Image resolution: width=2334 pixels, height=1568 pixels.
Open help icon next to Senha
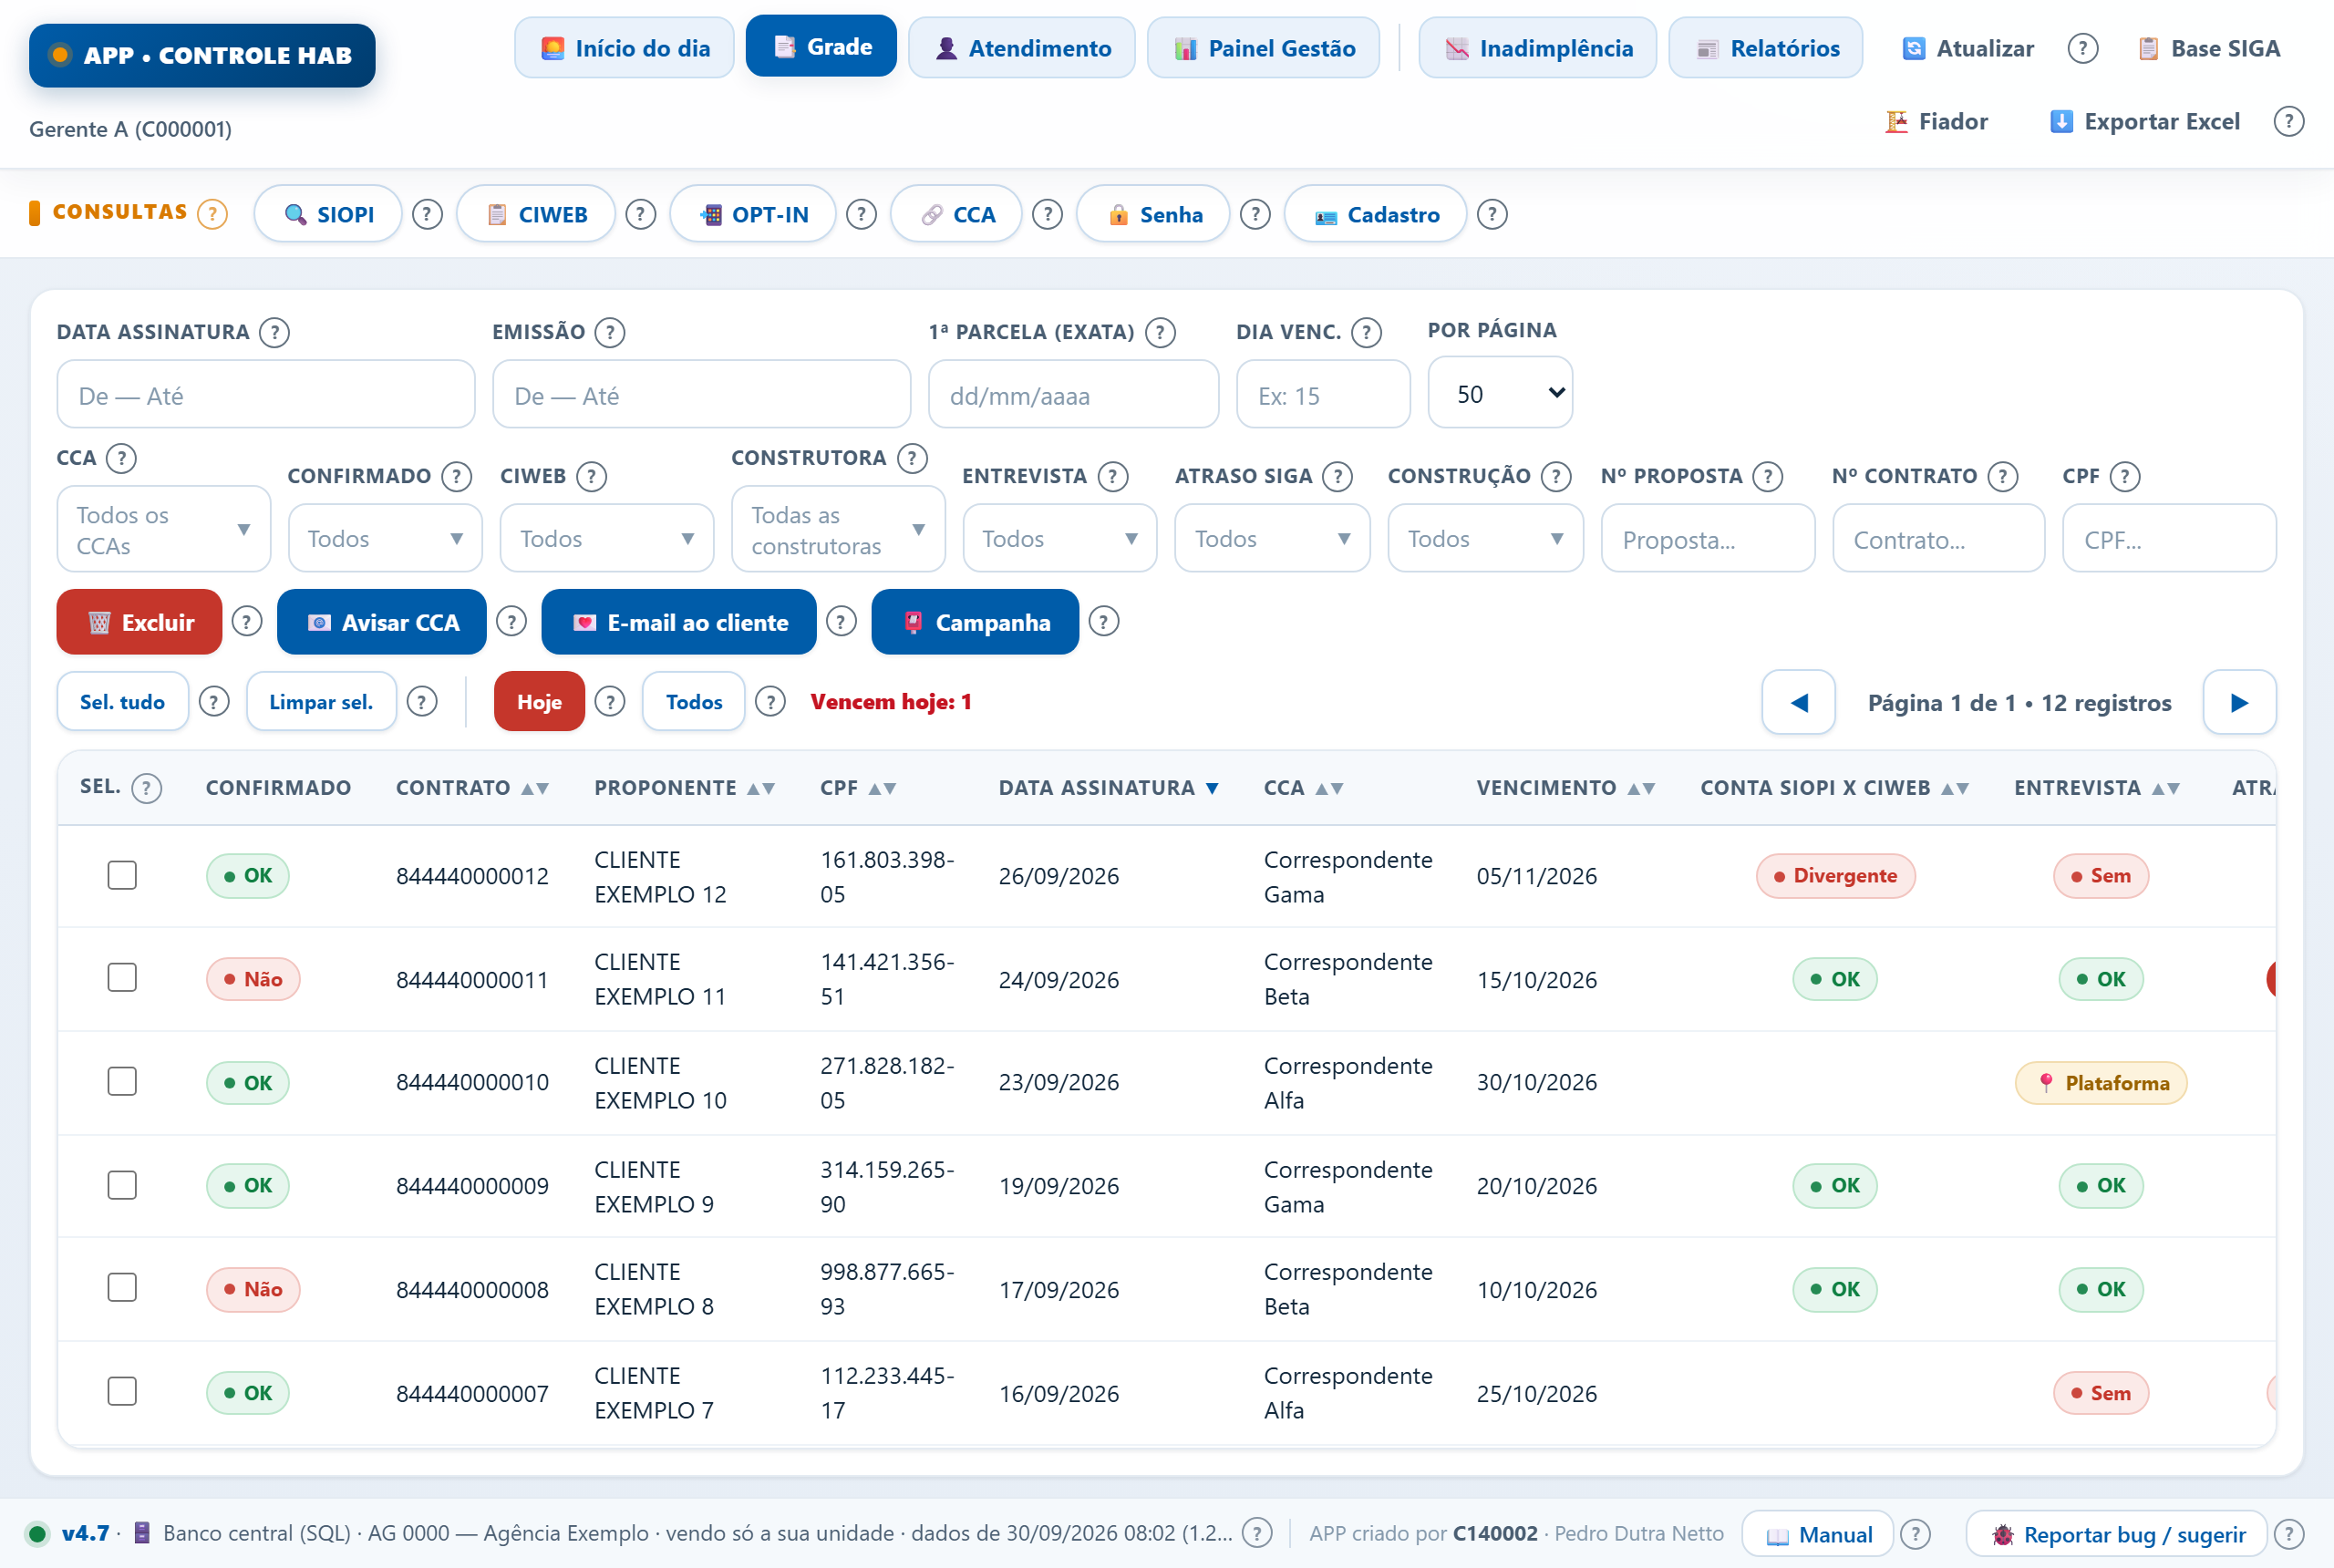point(1255,214)
